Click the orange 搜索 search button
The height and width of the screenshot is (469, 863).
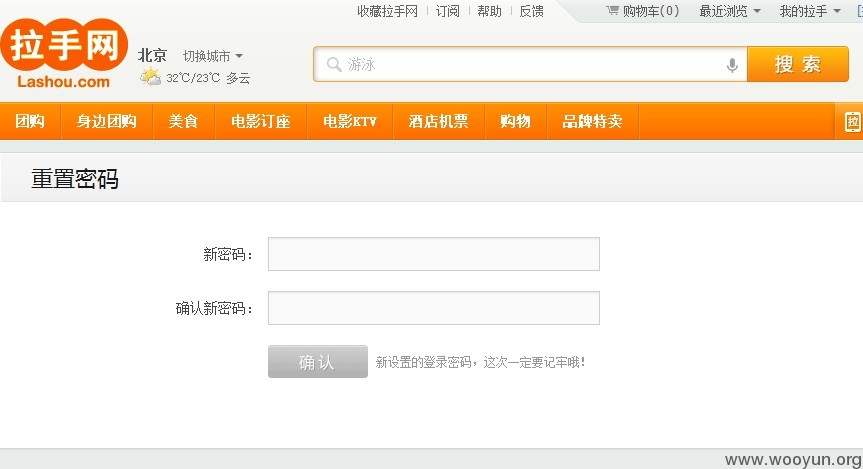coord(798,64)
